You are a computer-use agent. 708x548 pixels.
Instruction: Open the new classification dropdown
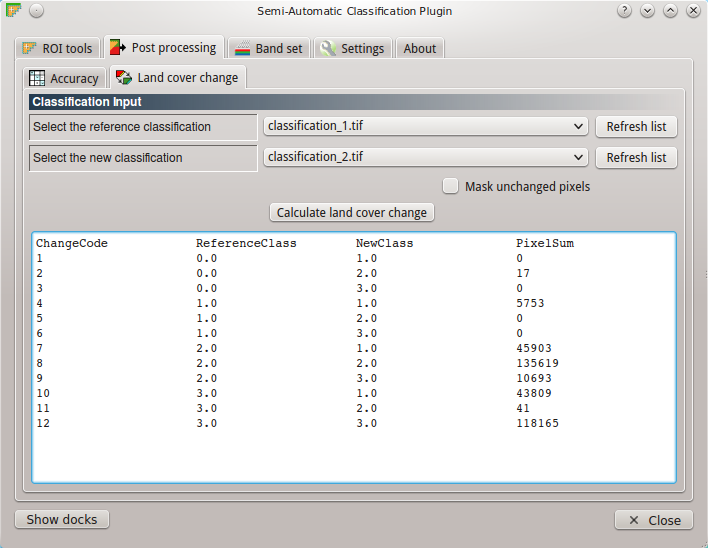426,157
